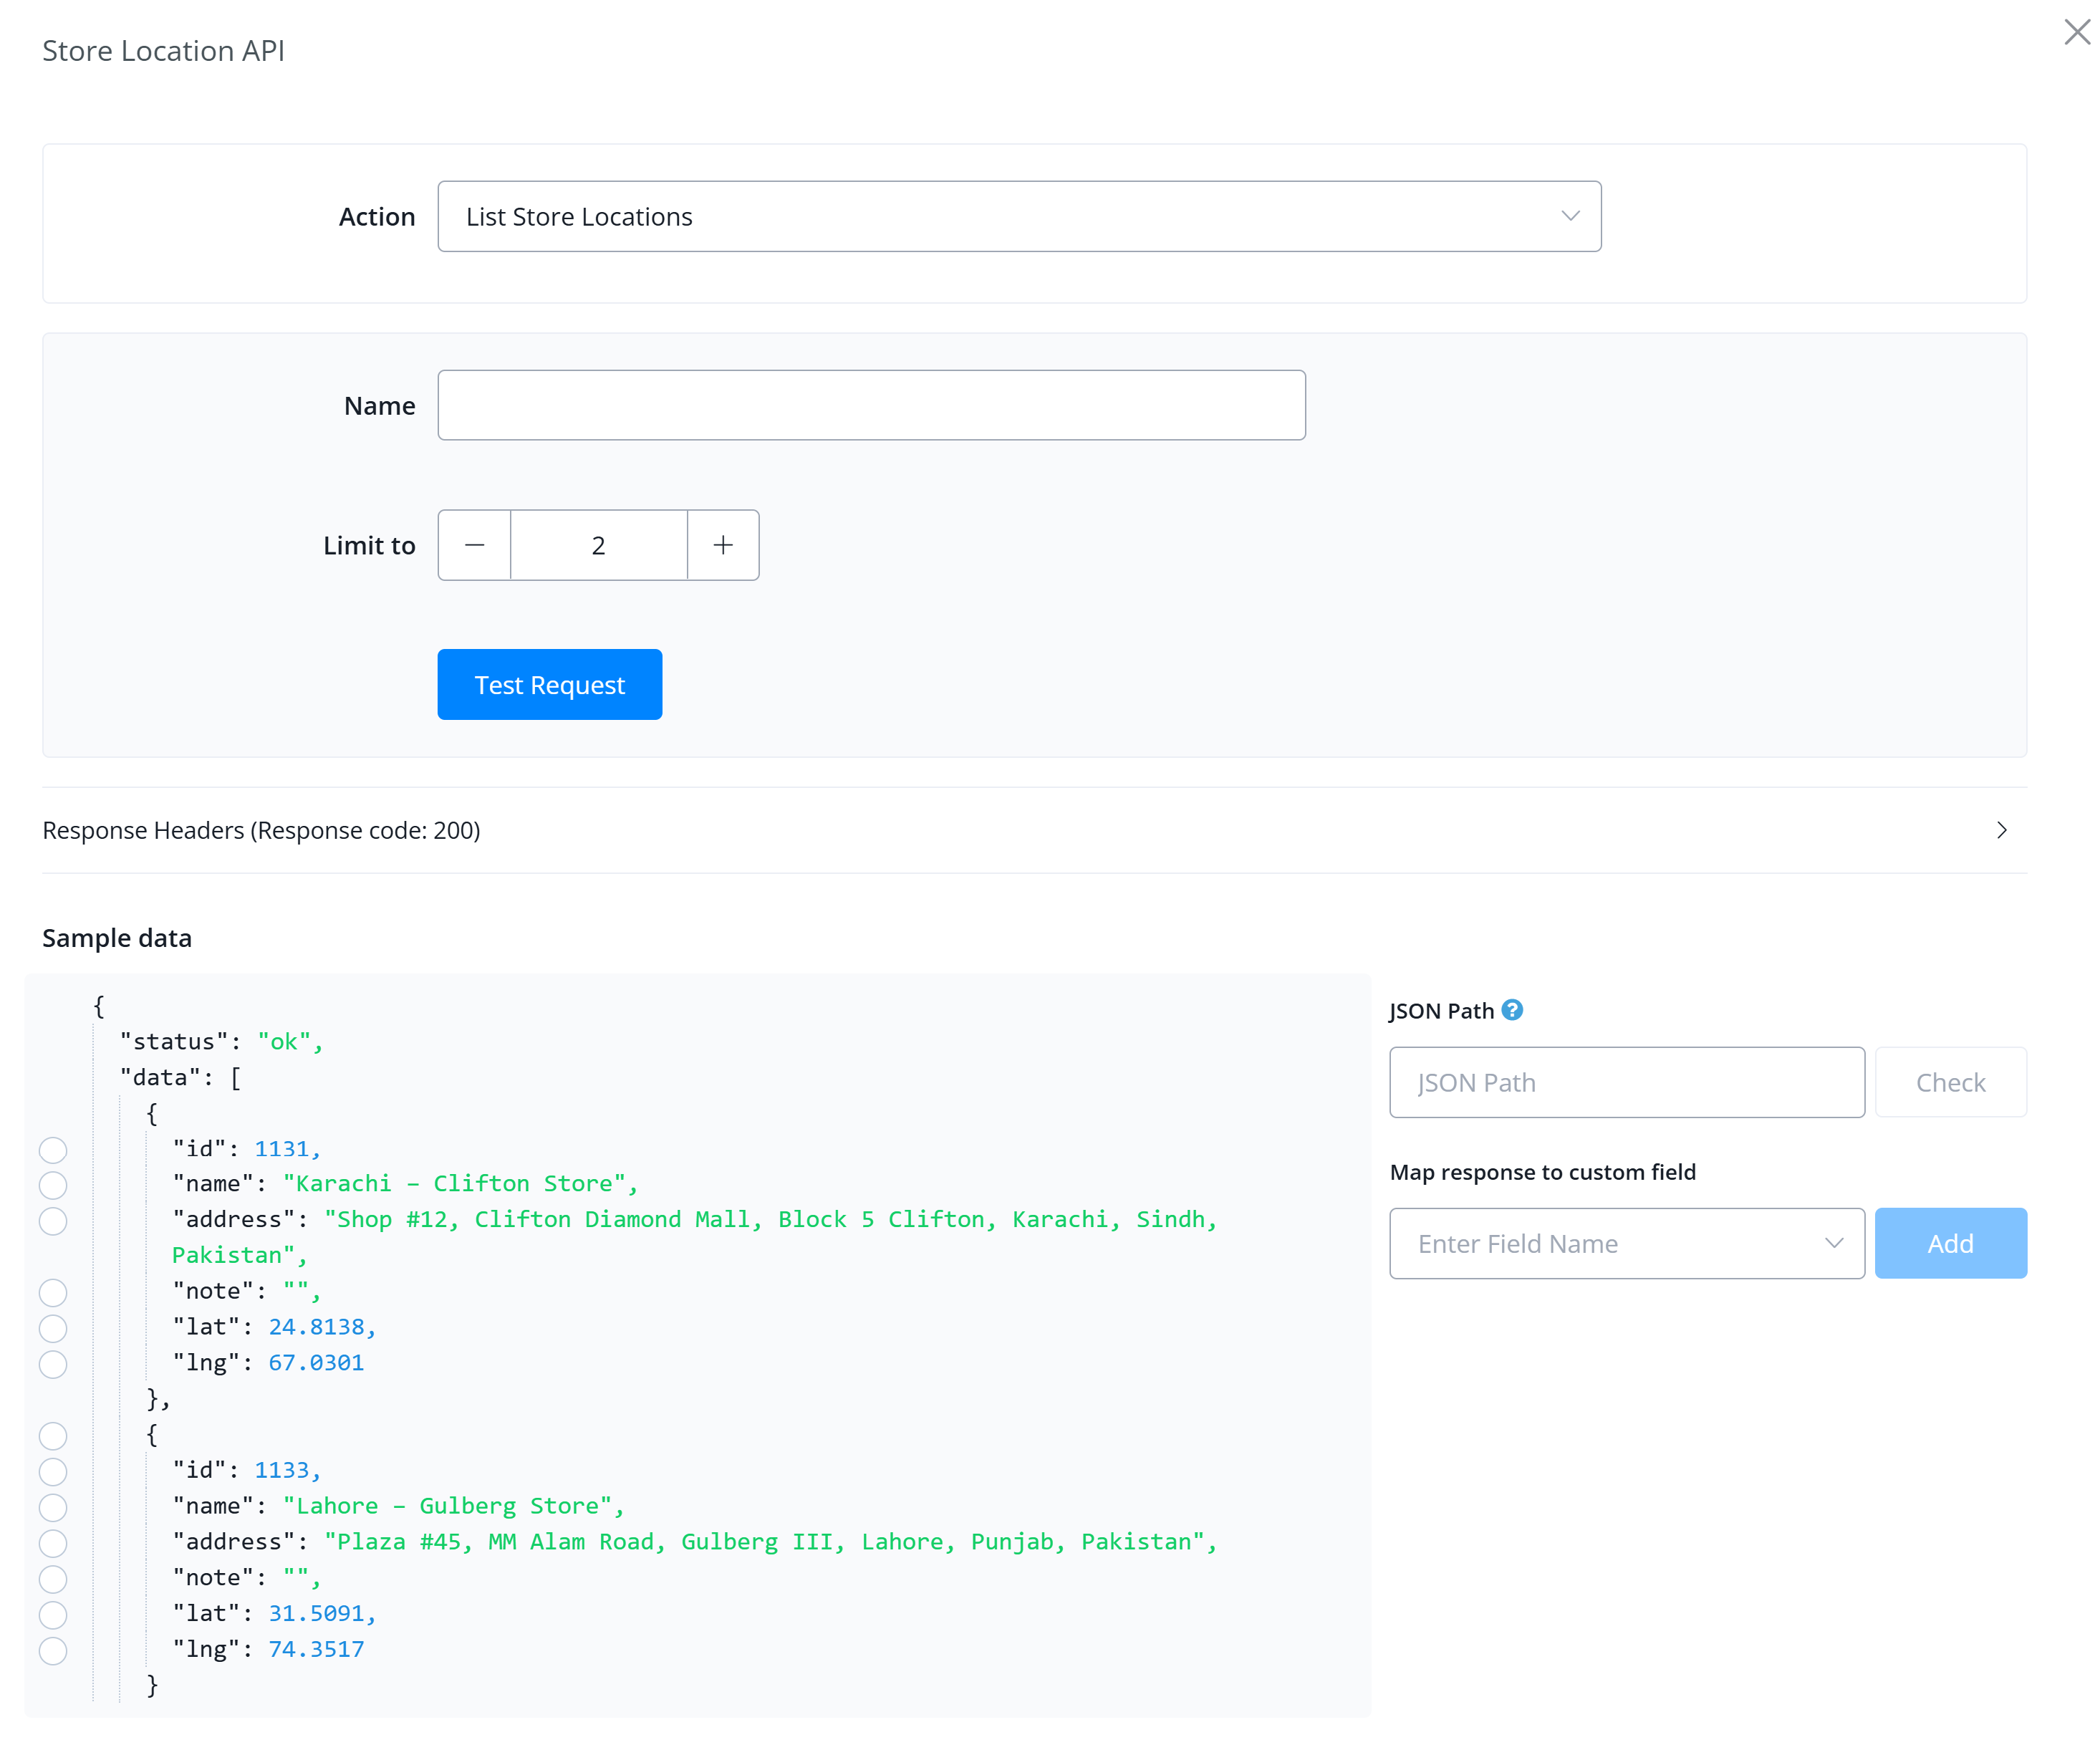Open the Enter Field Name dropdown
This screenshot has height=1750, width=2100.
pyautogui.click(x=1627, y=1243)
